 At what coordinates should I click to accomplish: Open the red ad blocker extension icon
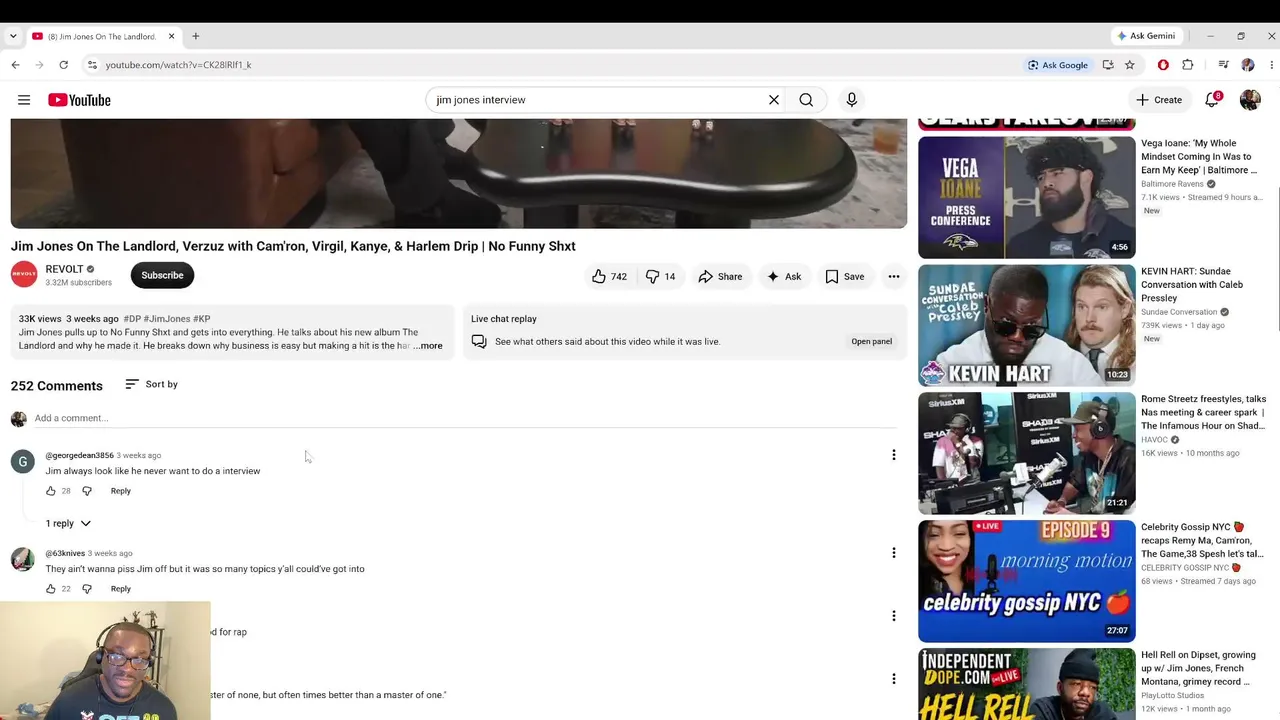click(x=1163, y=65)
